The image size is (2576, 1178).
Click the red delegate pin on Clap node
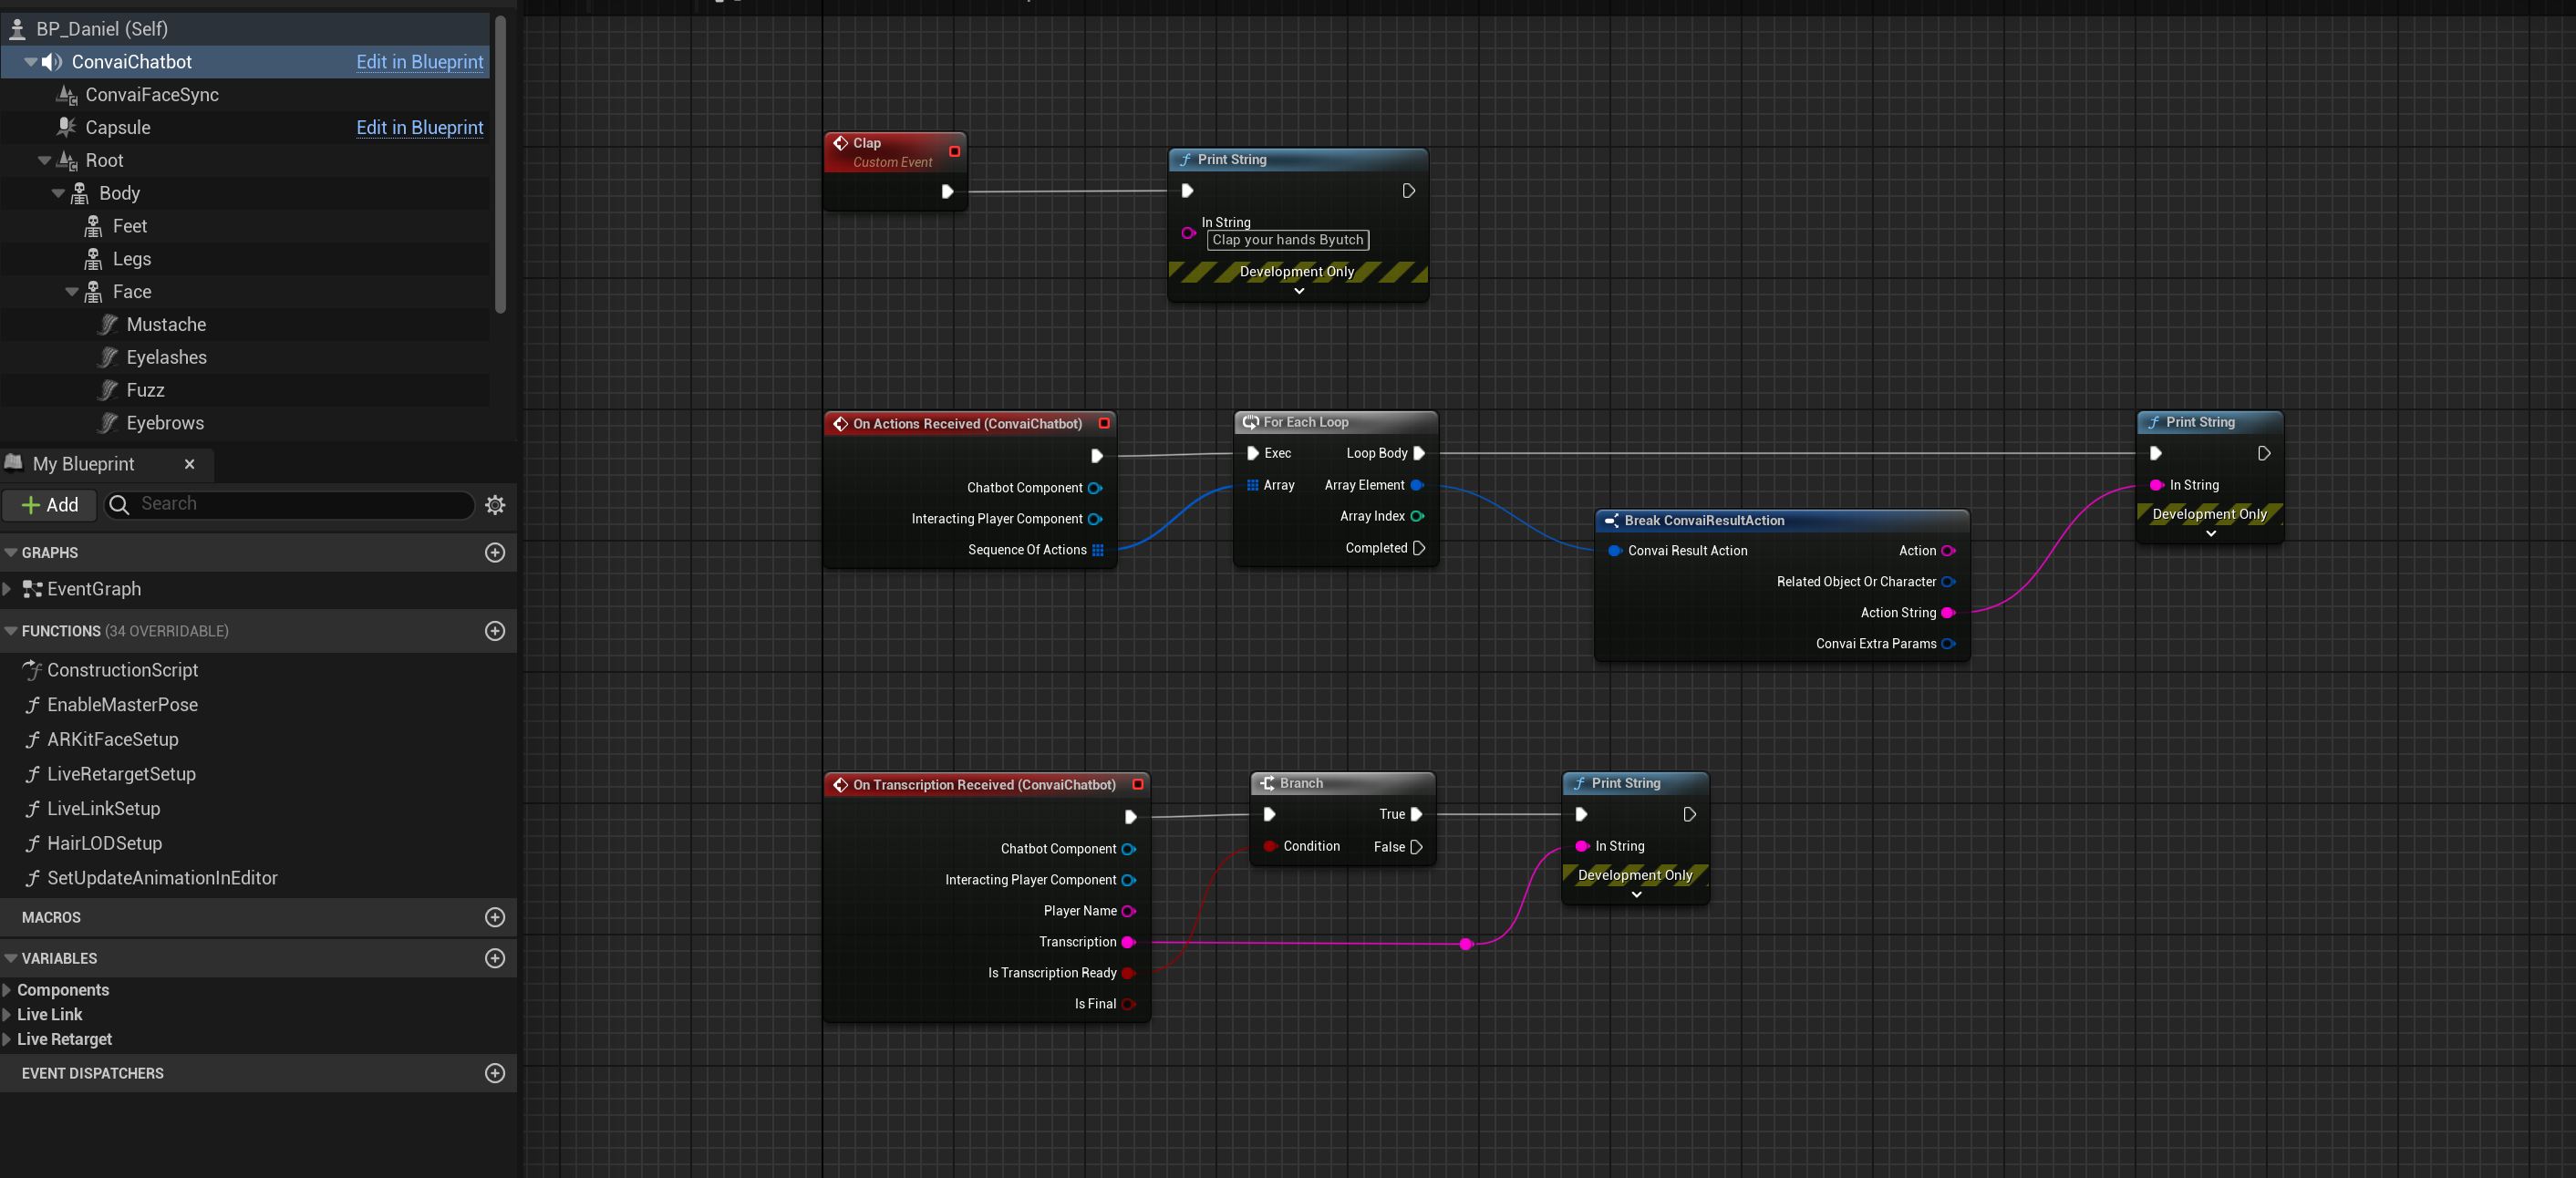pos(954,151)
